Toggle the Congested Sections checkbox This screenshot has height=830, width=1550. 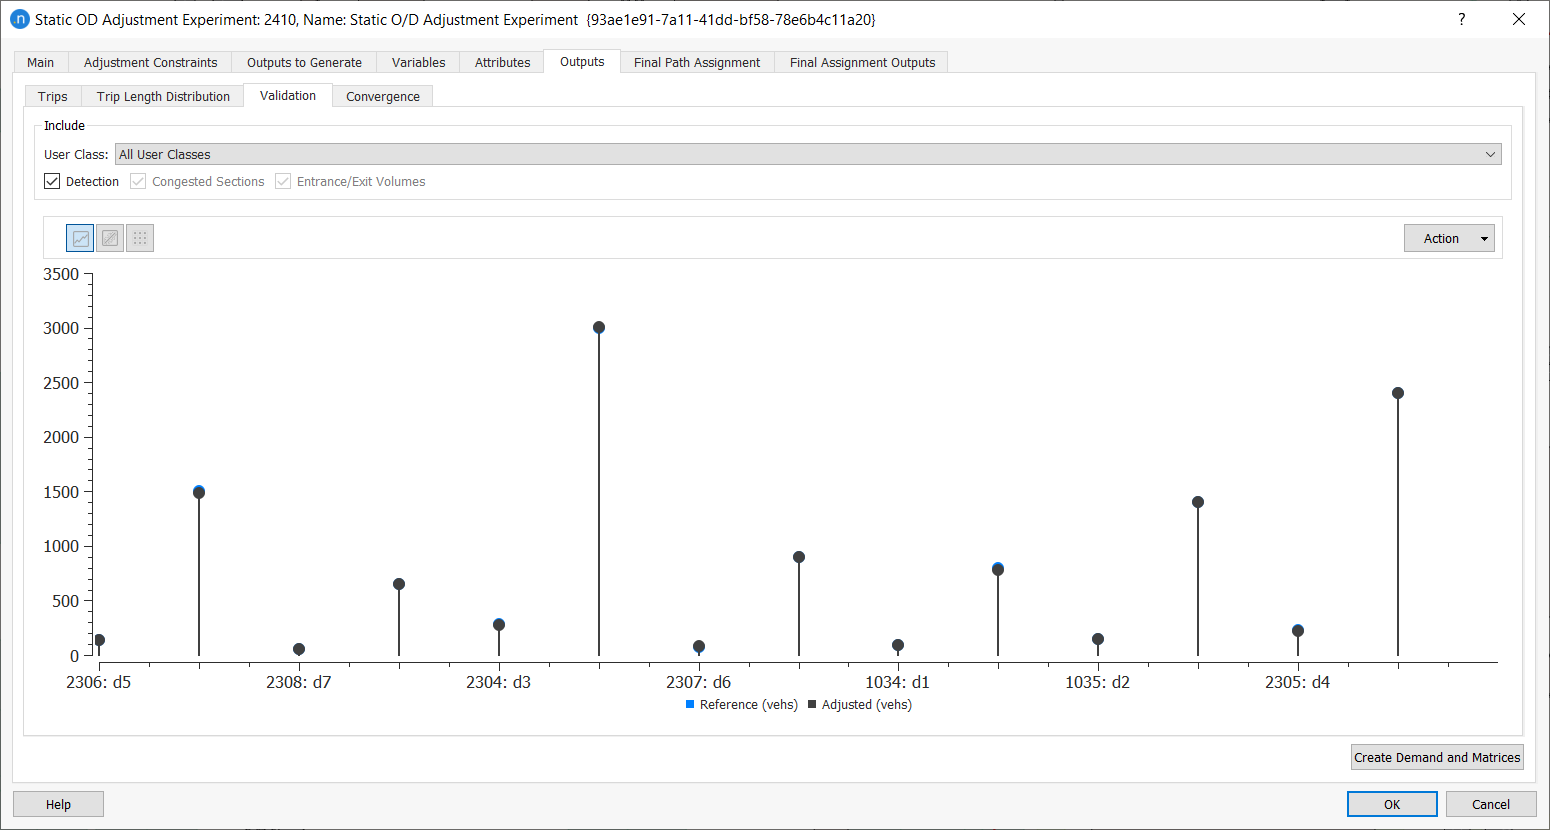tap(139, 182)
